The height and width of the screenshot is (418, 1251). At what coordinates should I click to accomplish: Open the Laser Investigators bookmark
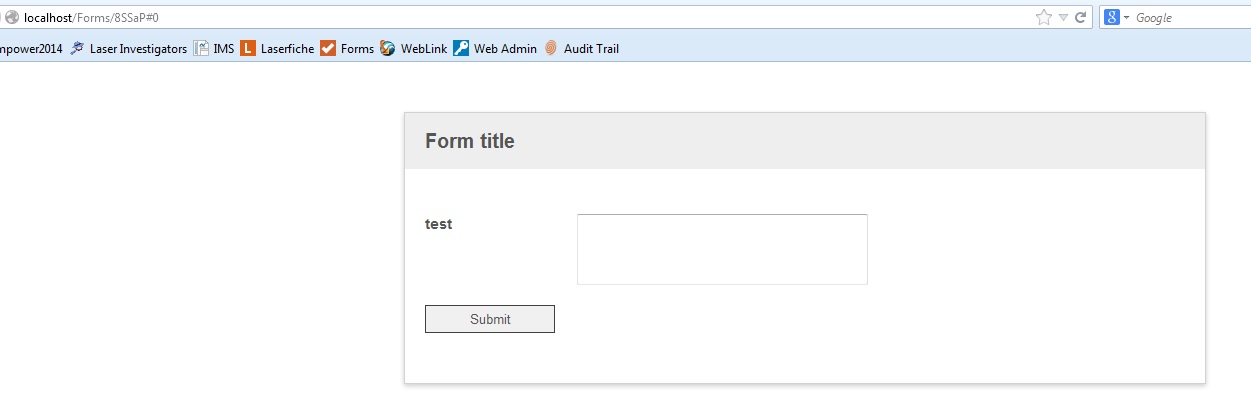pyautogui.click(x=137, y=48)
